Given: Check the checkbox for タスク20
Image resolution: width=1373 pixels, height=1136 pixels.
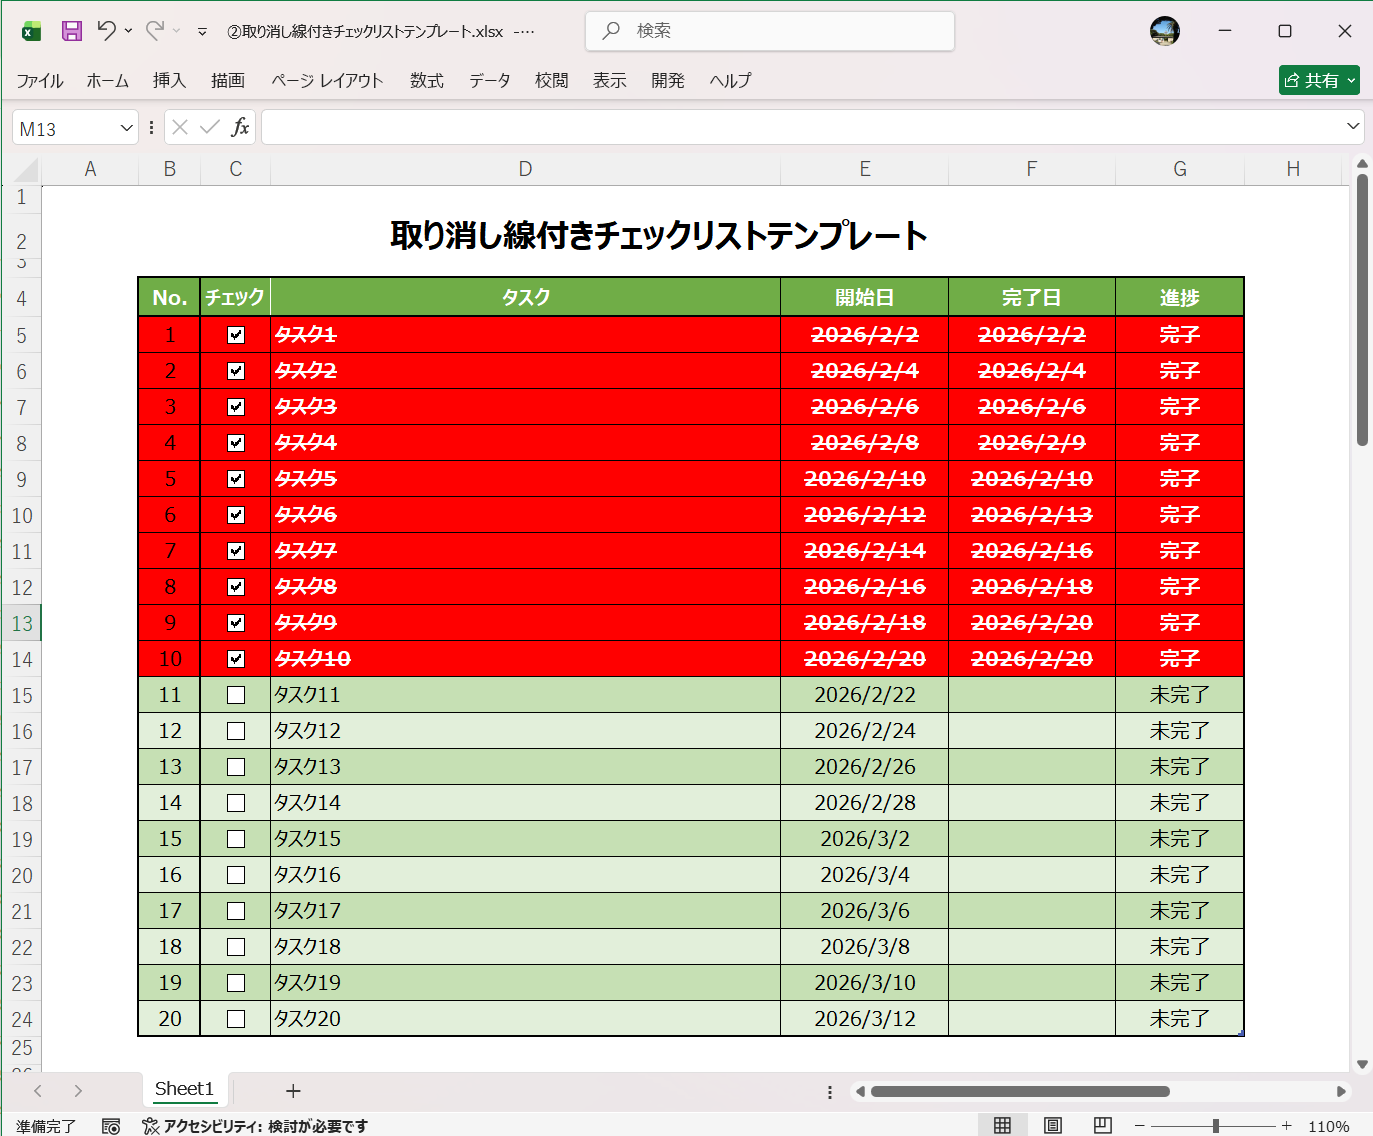Looking at the screenshot, I should pyautogui.click(x=235, y=1018).
